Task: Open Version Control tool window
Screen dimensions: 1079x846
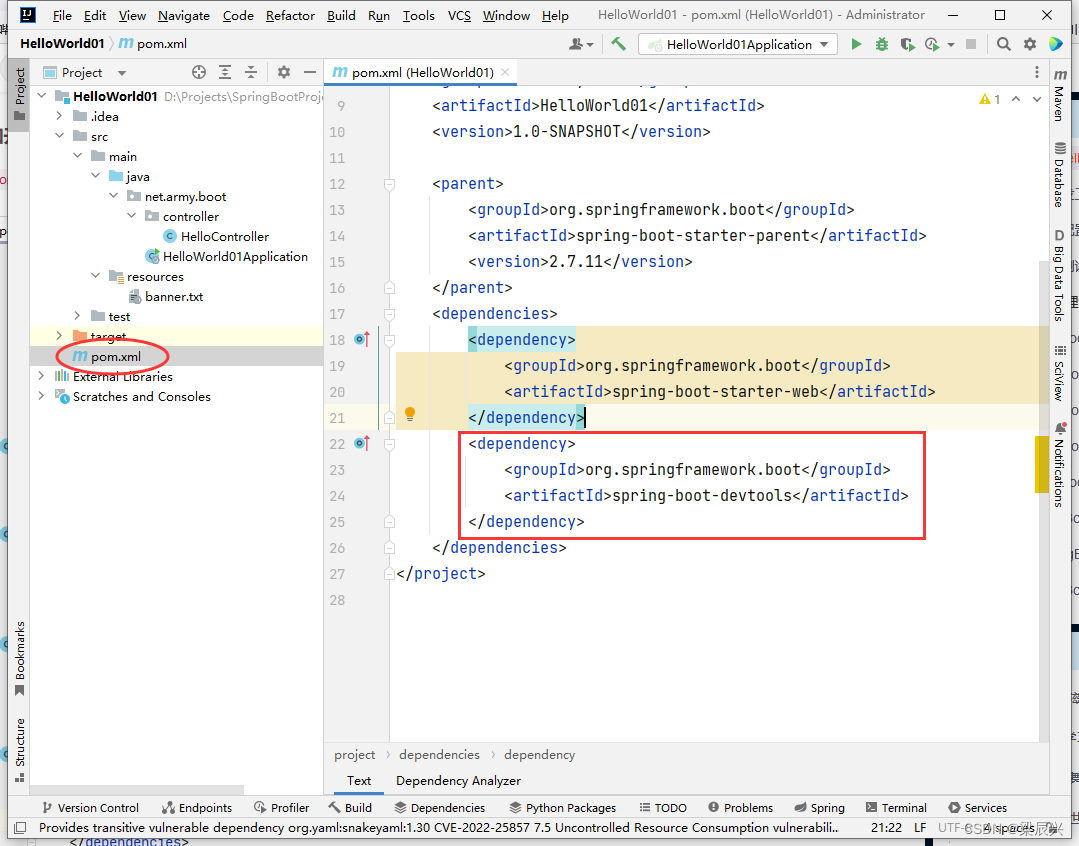Action: [90, 807]
